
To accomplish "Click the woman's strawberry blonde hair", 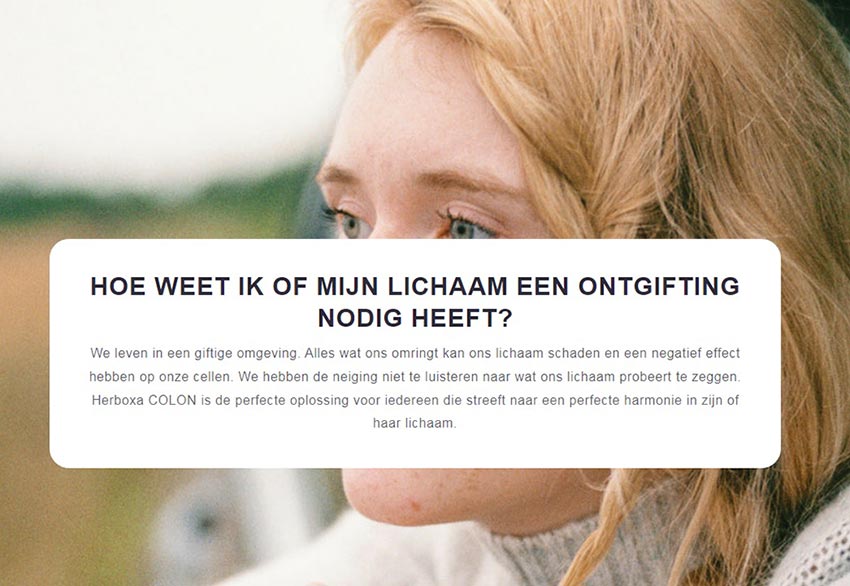I will coord(678,136).
